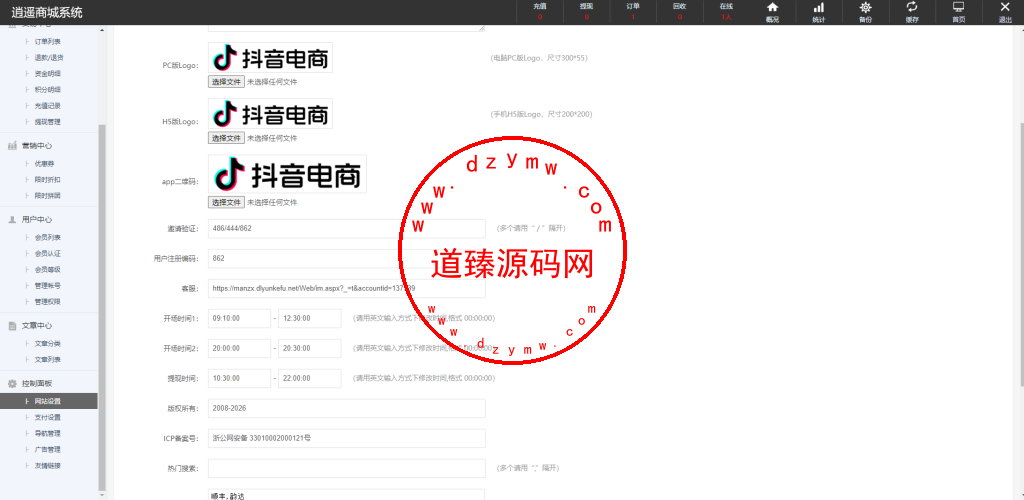
Task: Open 资金明细 in the sidebar
Action: [x=48, y=74]
